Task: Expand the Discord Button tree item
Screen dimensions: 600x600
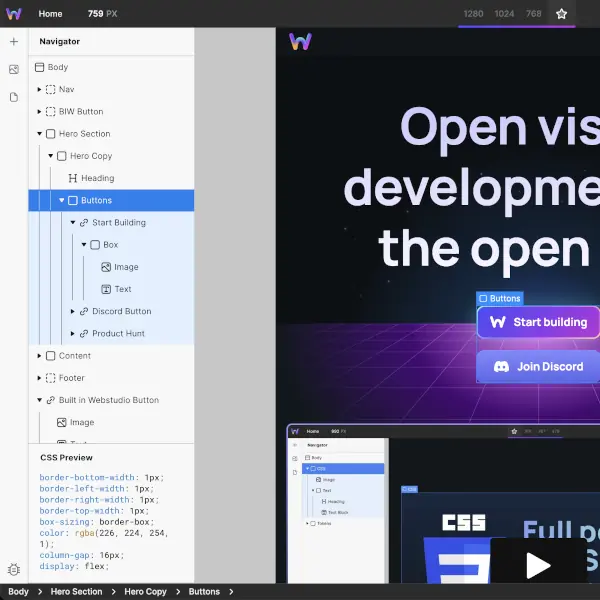Action: (x=72, y=311)
